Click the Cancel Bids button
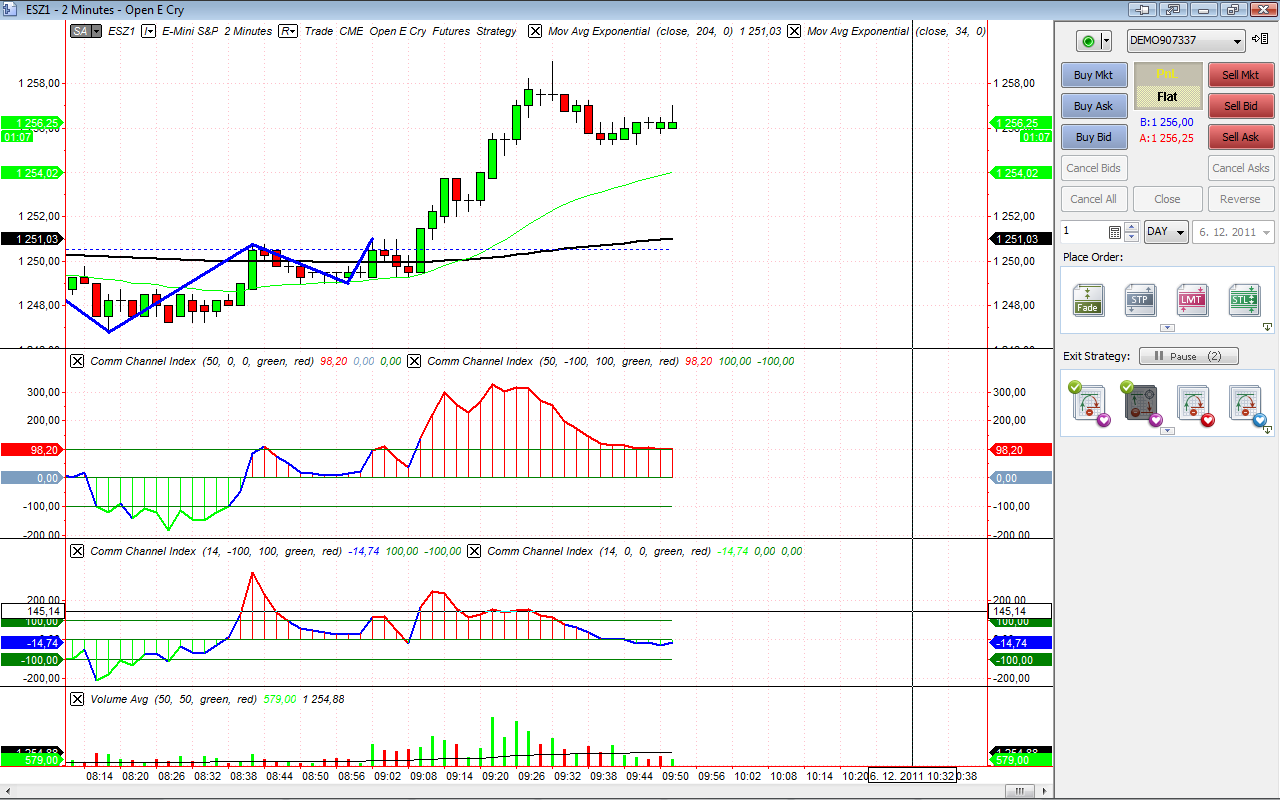 1094,168
